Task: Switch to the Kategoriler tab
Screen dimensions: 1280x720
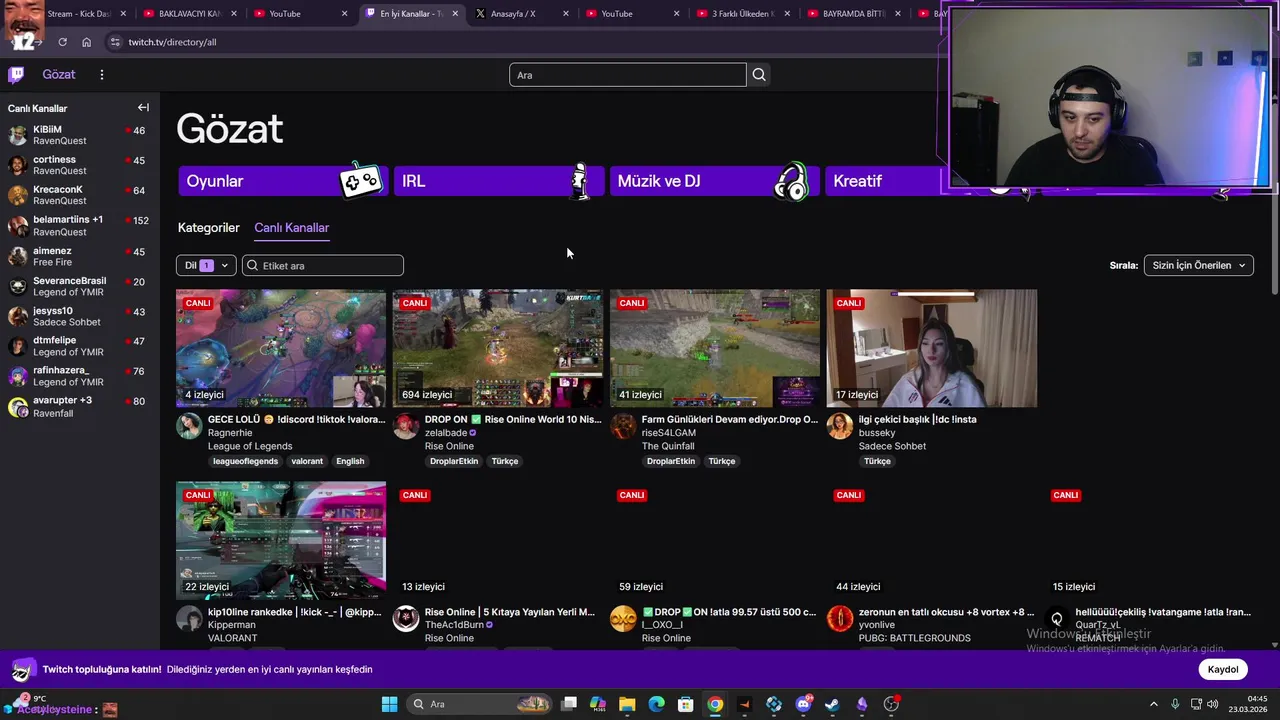Action: 208,227
